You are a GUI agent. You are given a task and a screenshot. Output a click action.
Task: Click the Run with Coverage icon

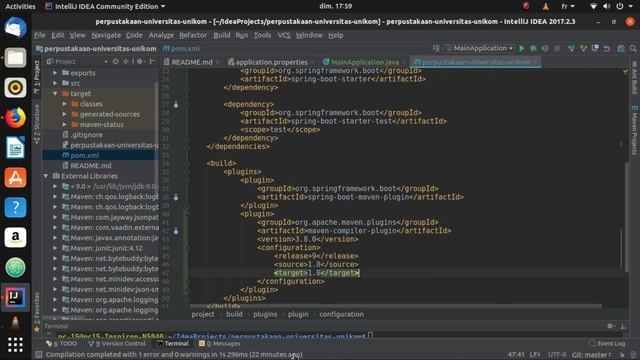point(545,49)
